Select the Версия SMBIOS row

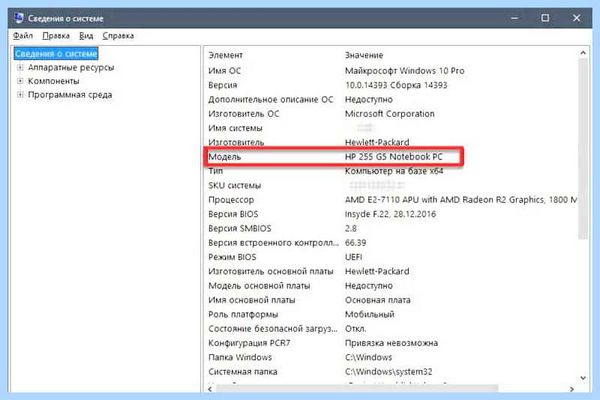point(392,229)
